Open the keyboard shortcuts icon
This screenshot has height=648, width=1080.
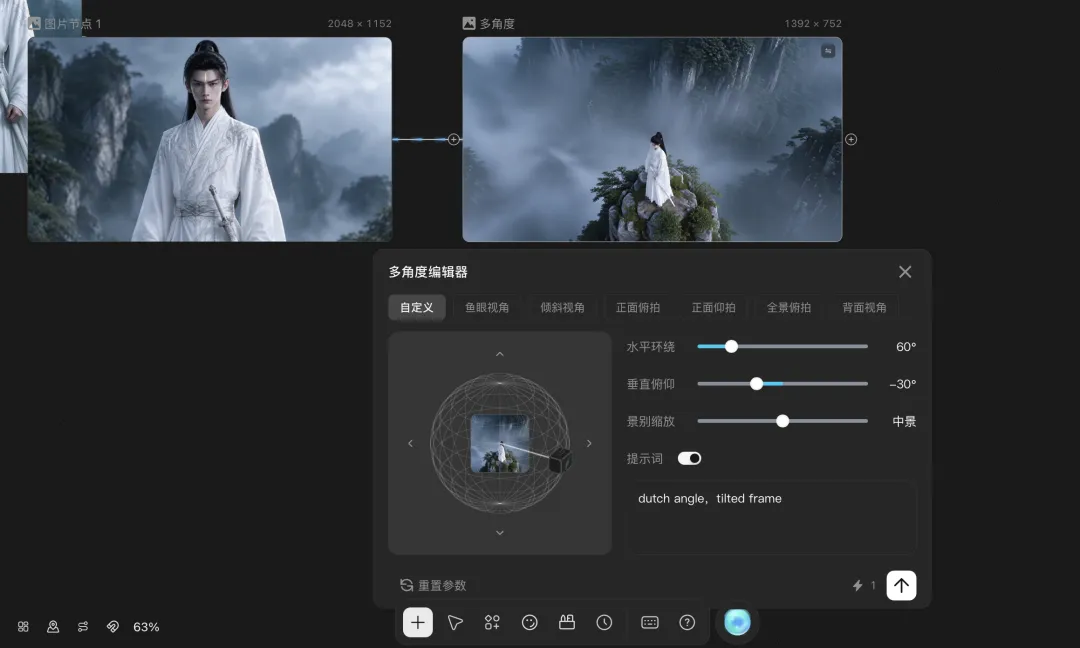click(x=650, y=623)
